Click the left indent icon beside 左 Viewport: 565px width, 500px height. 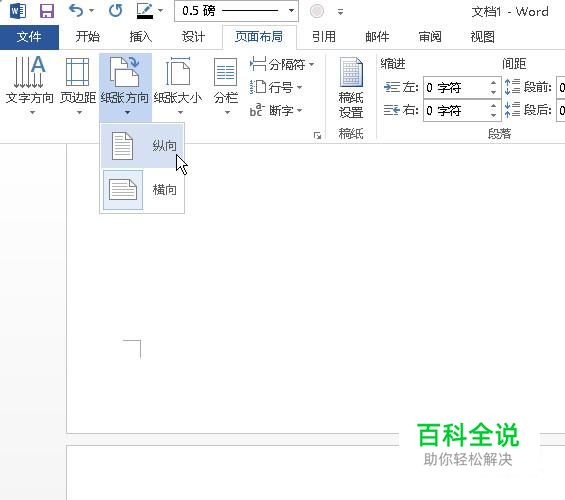click(392, 87)
